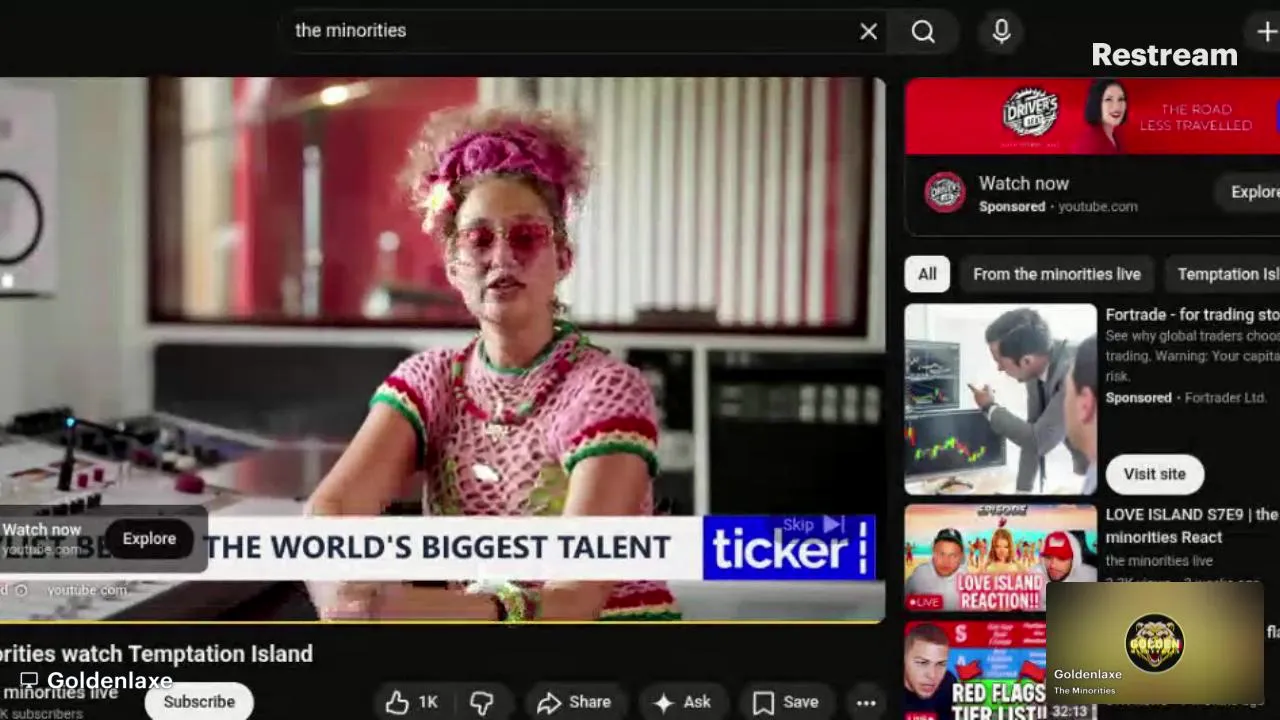
Task: Click the Goldenlaxe bear avatar overlay
Action: [1154, 643]
